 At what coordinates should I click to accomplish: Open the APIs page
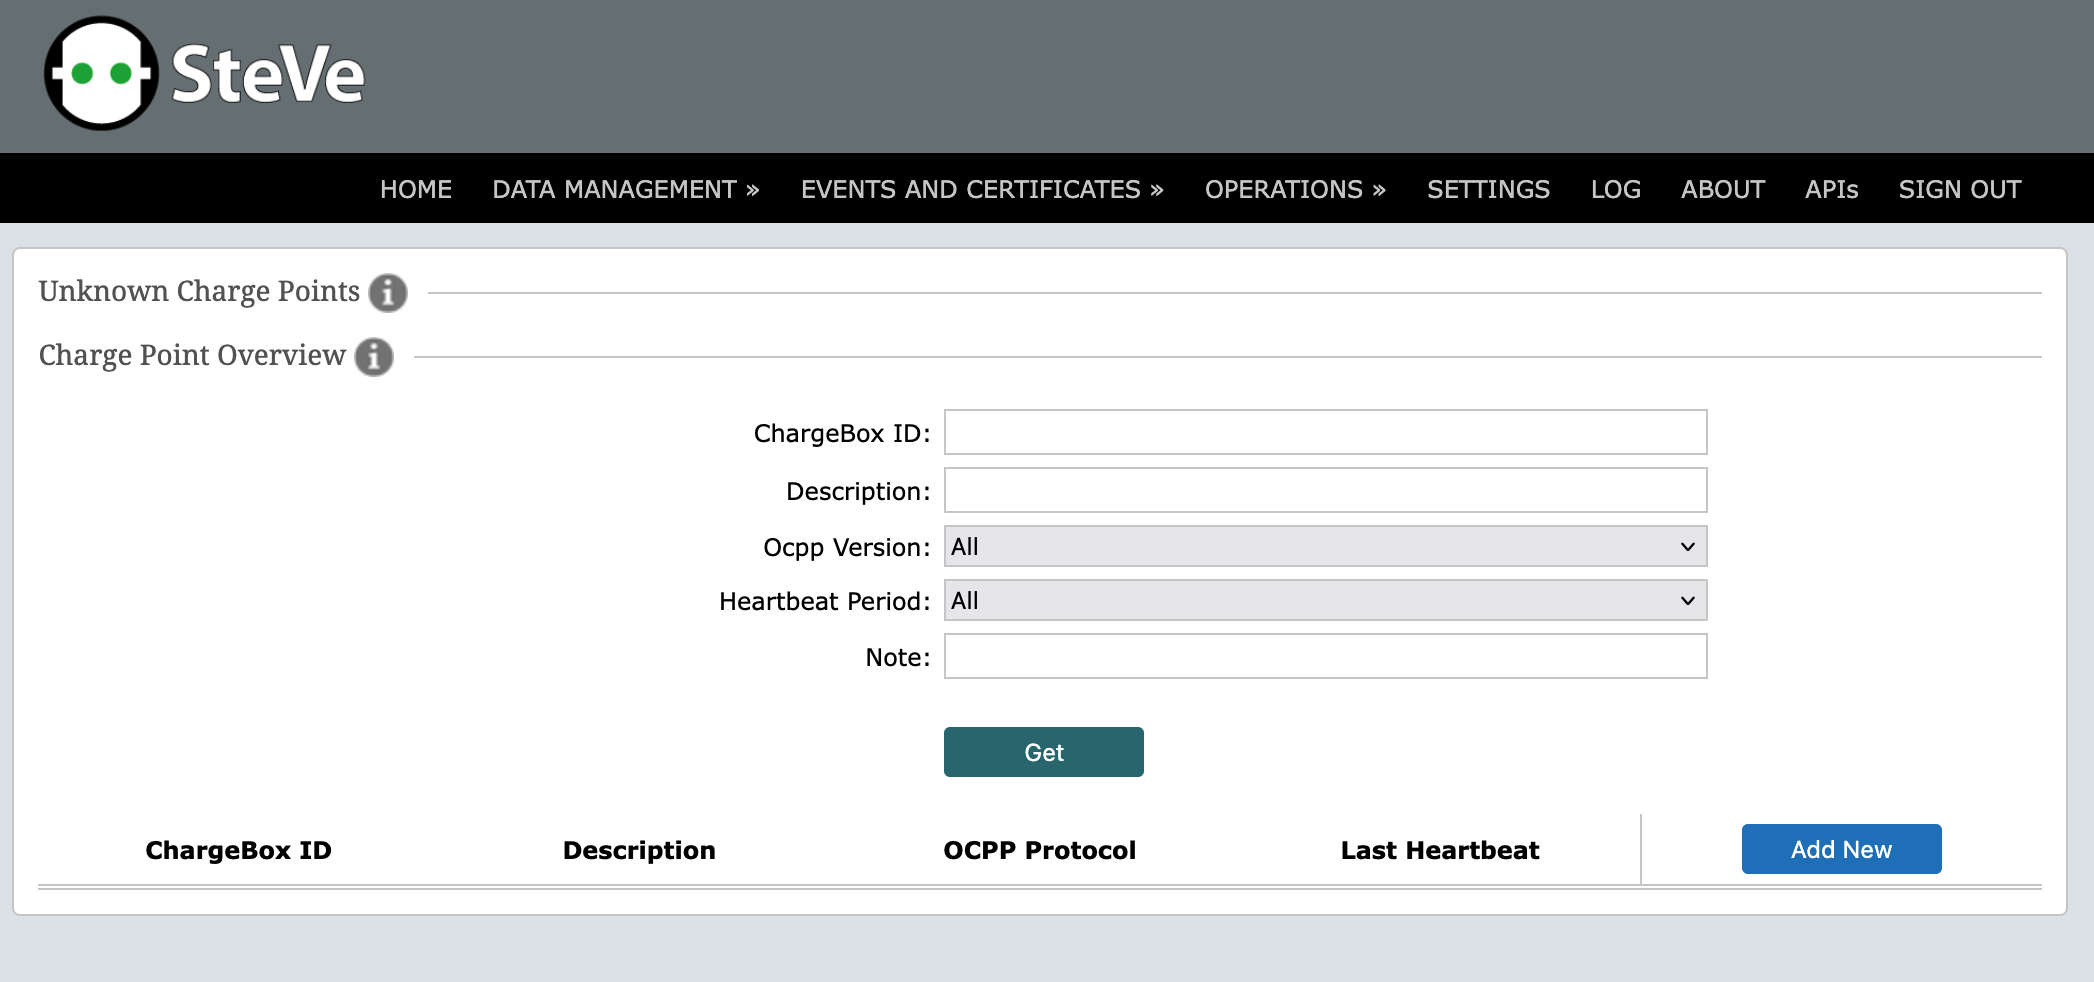tap(1831, 189)
